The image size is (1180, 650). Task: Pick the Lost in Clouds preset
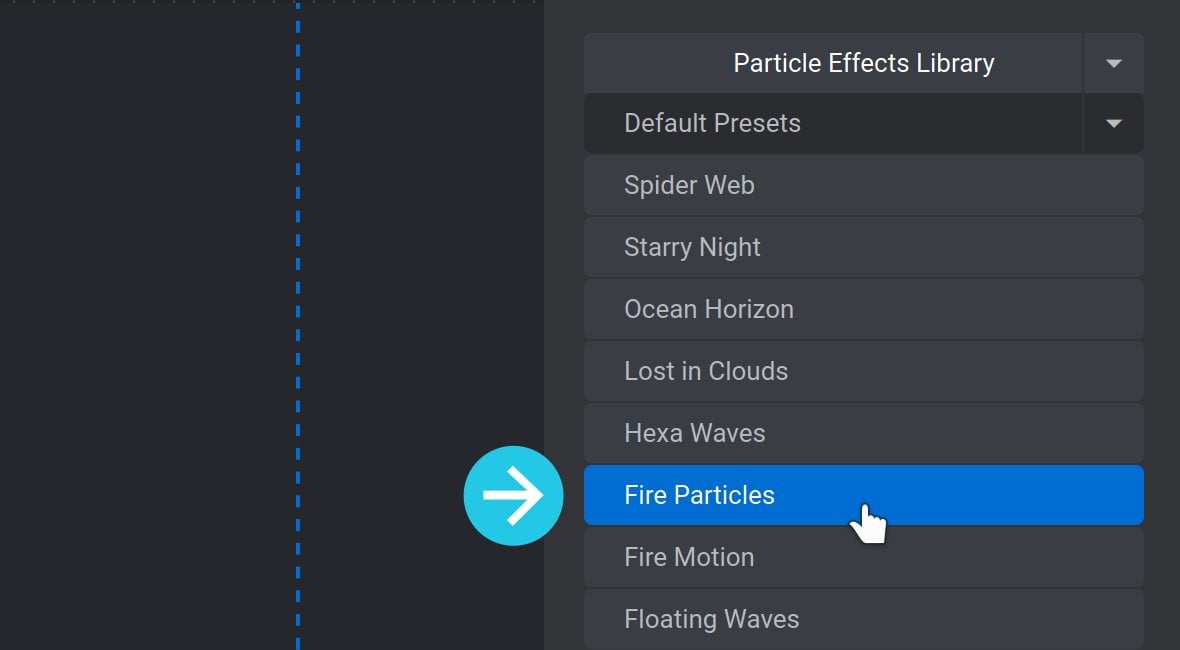click(x=863, y=371)
